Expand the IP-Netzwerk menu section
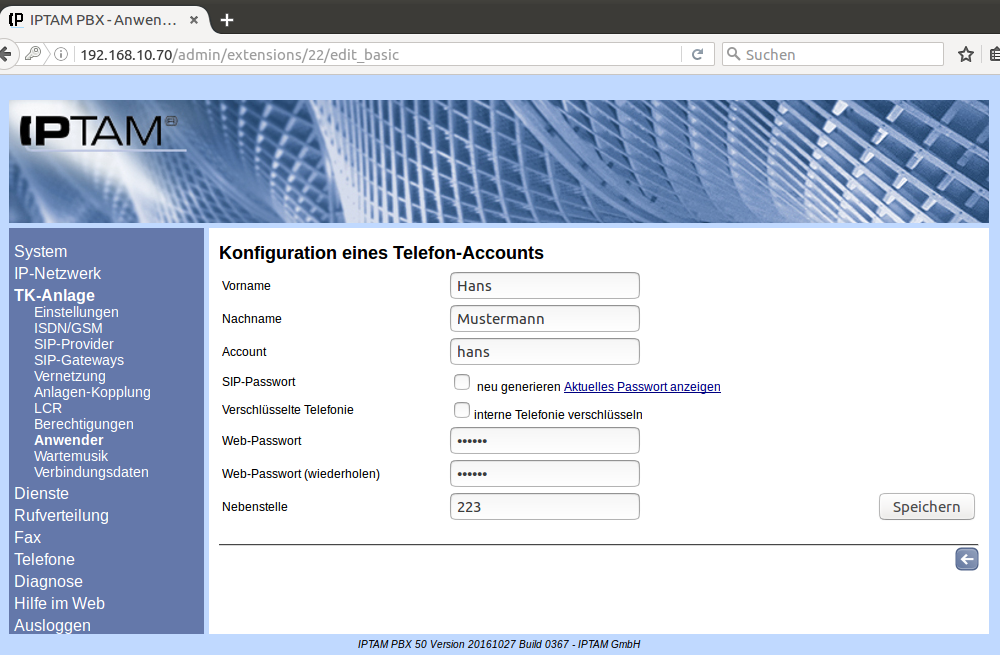This screenshot has width=1000, height=655. 57,273
